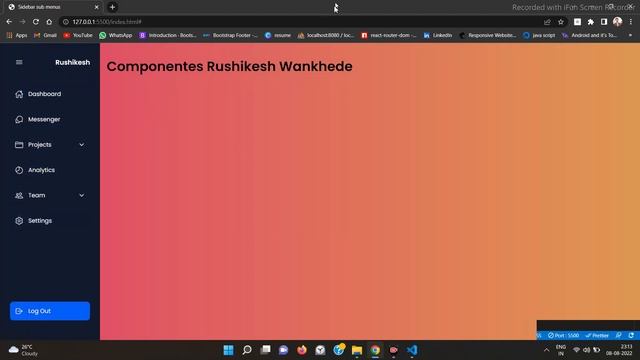Open Firefox from taskbar

(x=302, y=350)
